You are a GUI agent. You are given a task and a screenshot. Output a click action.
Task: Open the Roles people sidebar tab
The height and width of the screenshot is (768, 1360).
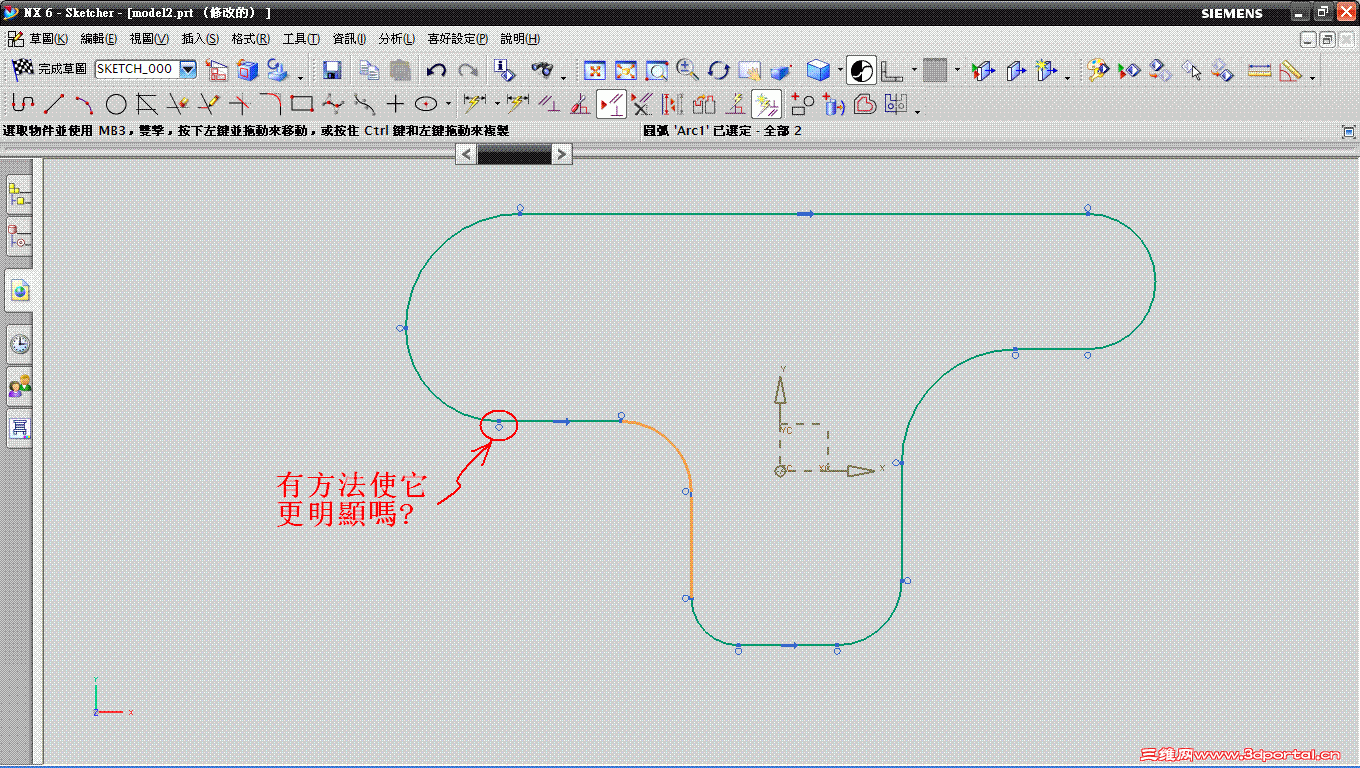coord(20,386)
